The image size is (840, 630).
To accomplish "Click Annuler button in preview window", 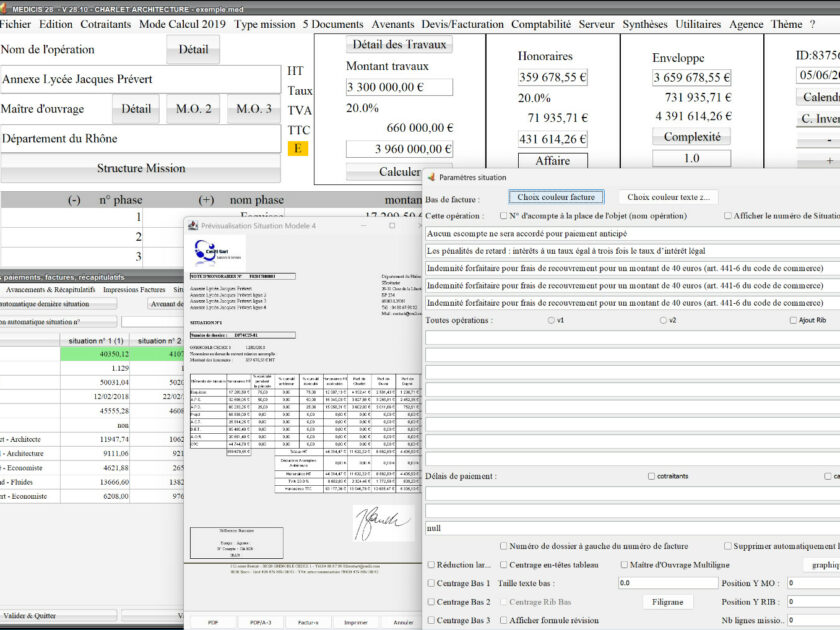I will 403,622.
